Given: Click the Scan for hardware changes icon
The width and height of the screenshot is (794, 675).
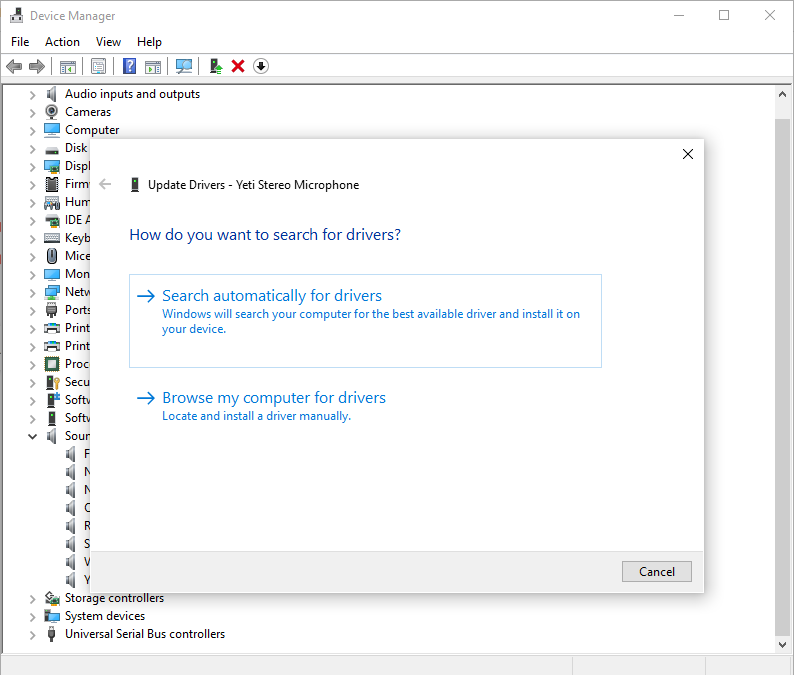Looking at the screenshot, I should (184, 66).
